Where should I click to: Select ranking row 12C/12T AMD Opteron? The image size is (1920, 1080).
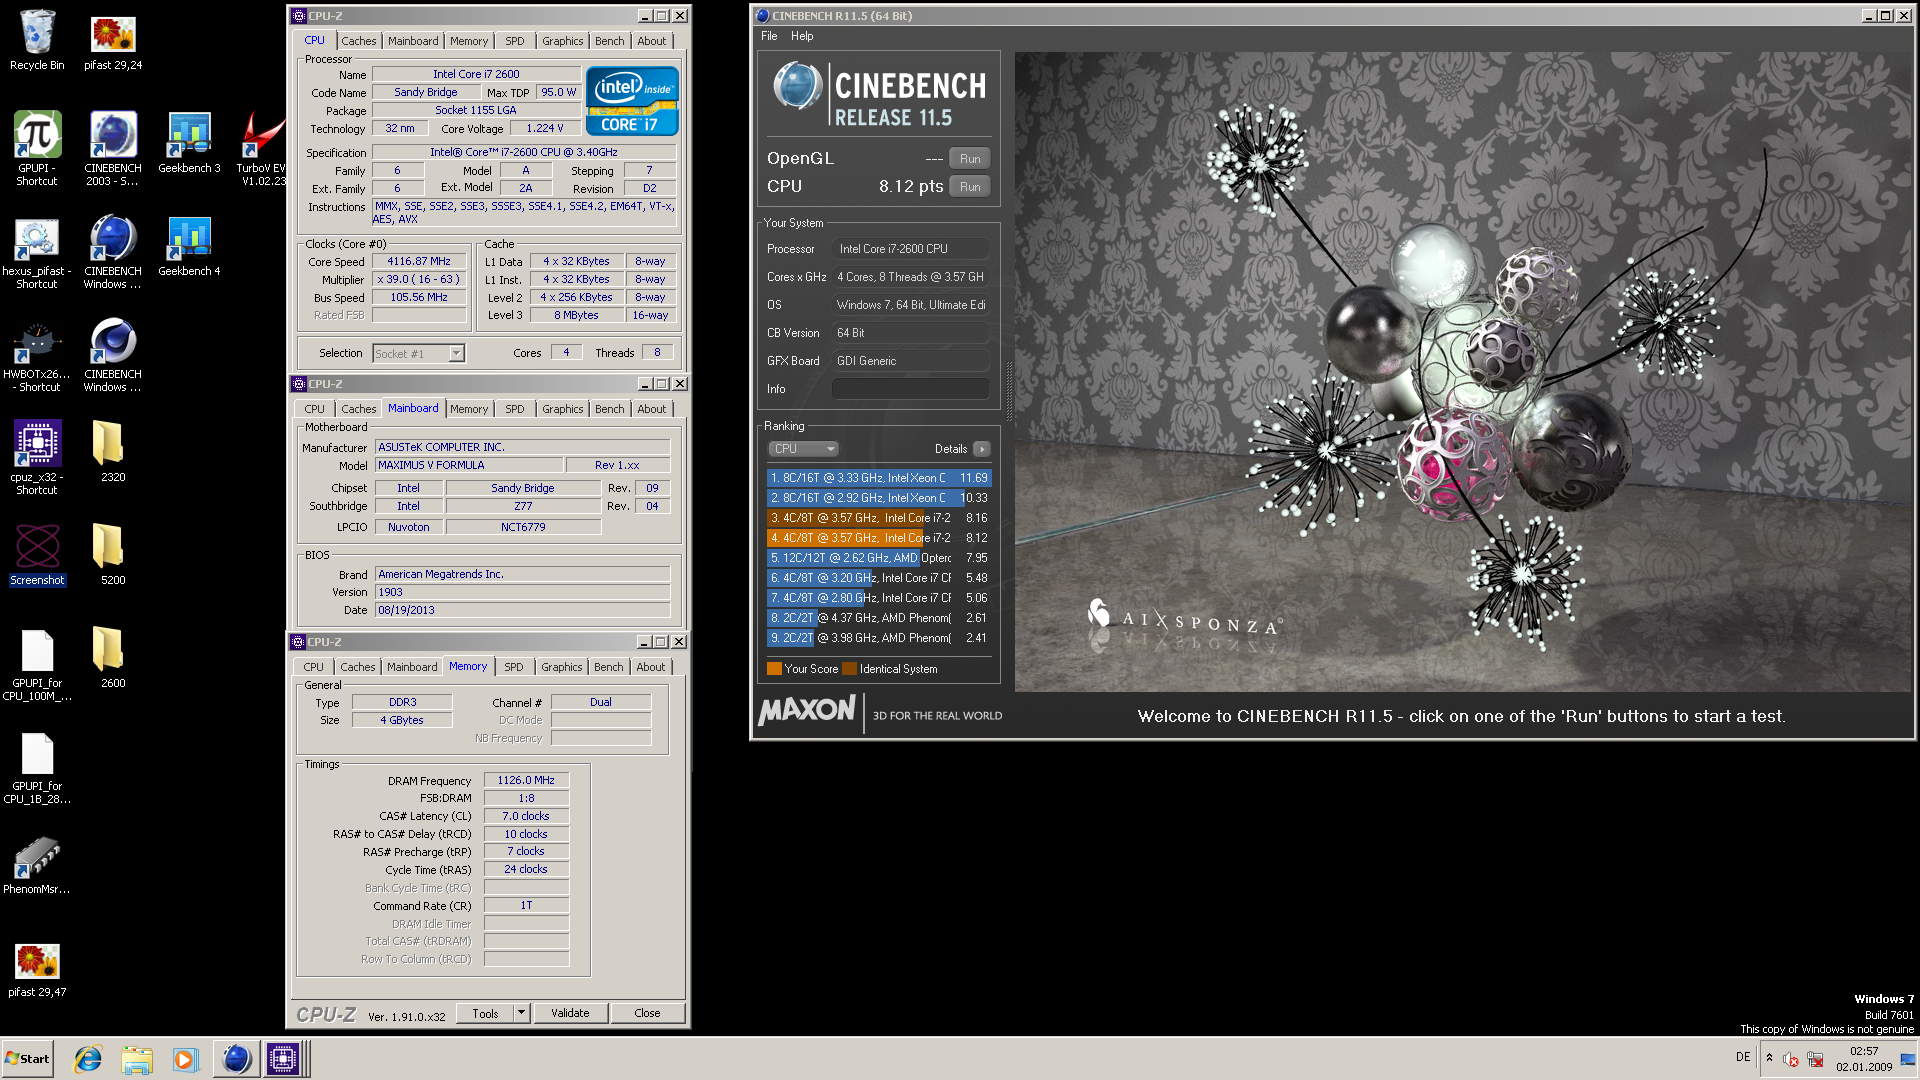point(879,558)
